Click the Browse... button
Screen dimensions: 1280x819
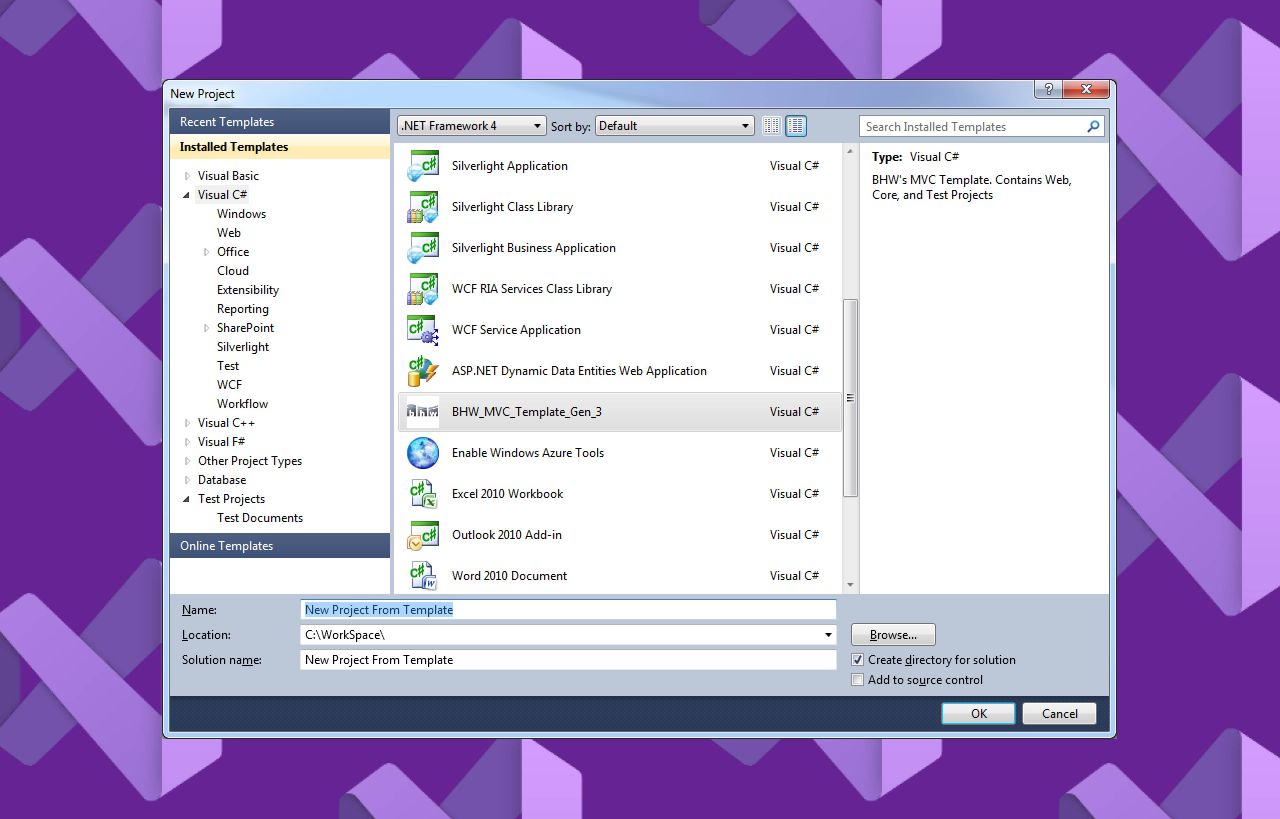coord(893,635)
